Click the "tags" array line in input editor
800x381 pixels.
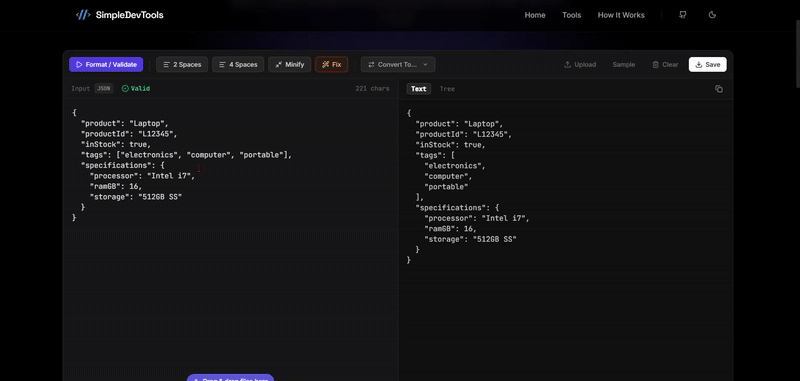click(186, 155)
